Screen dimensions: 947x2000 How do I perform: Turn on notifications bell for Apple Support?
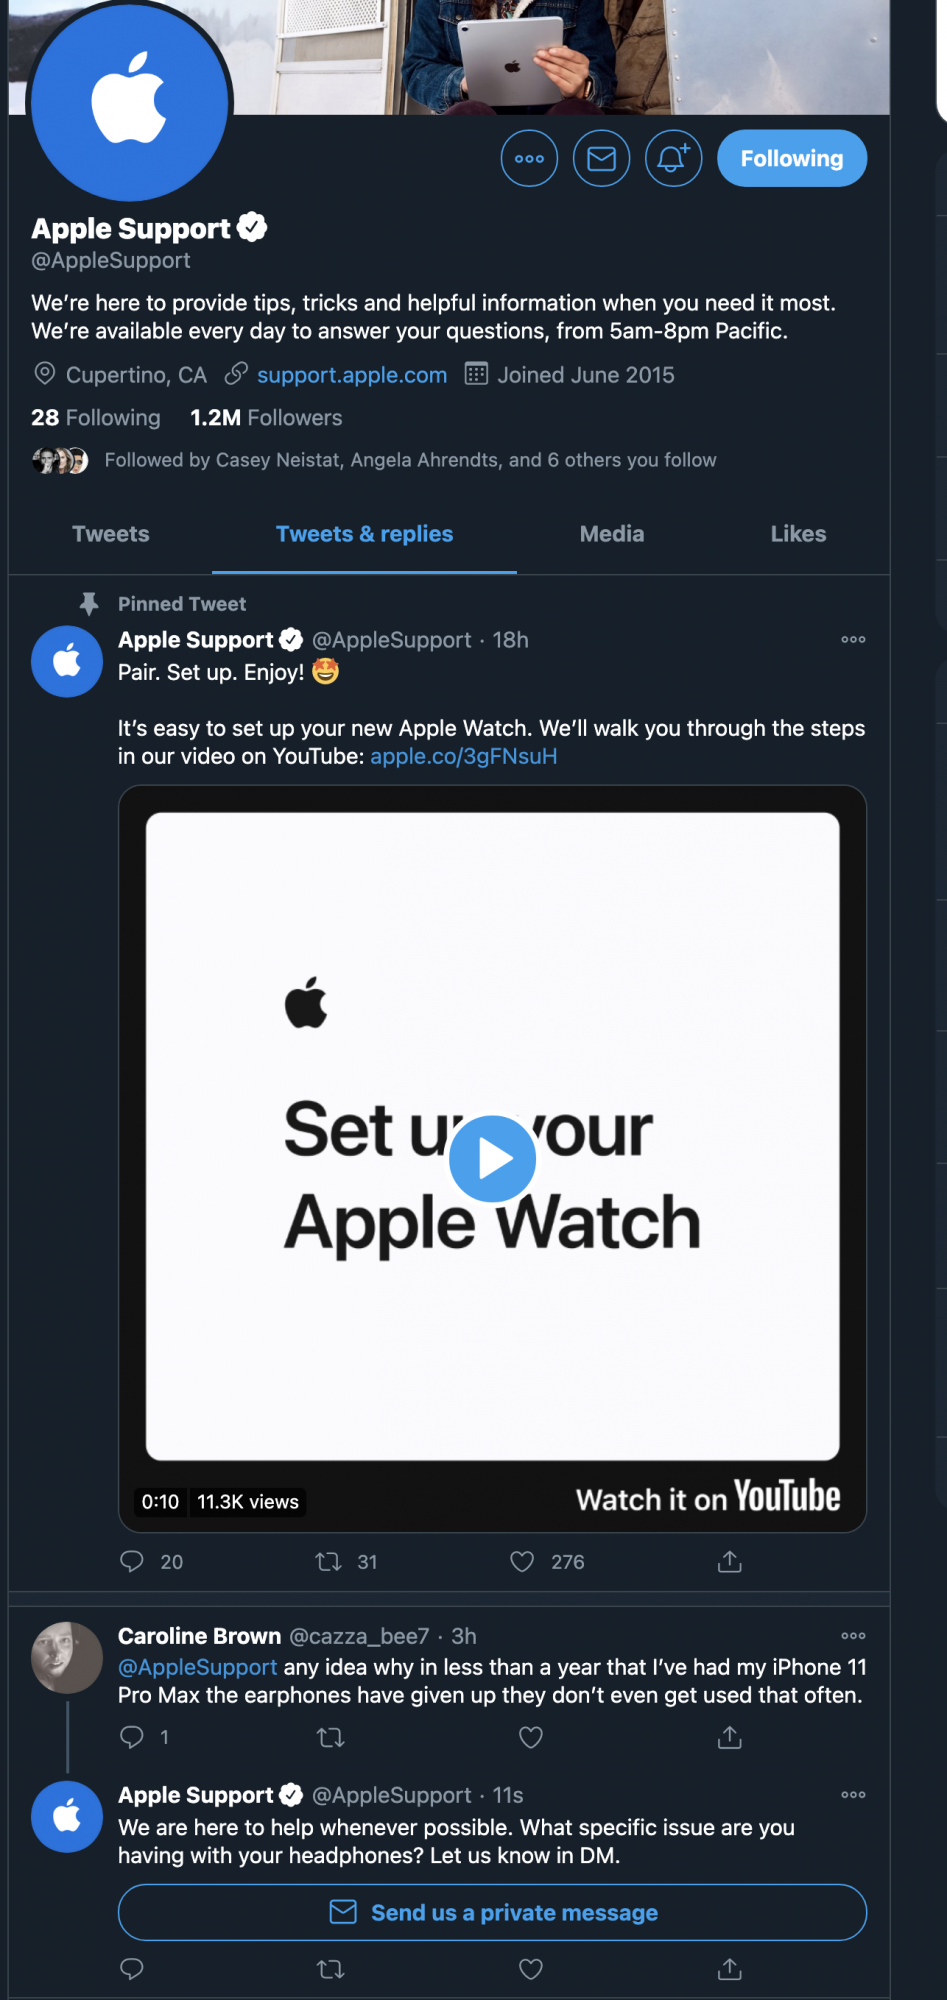point(673,158)
